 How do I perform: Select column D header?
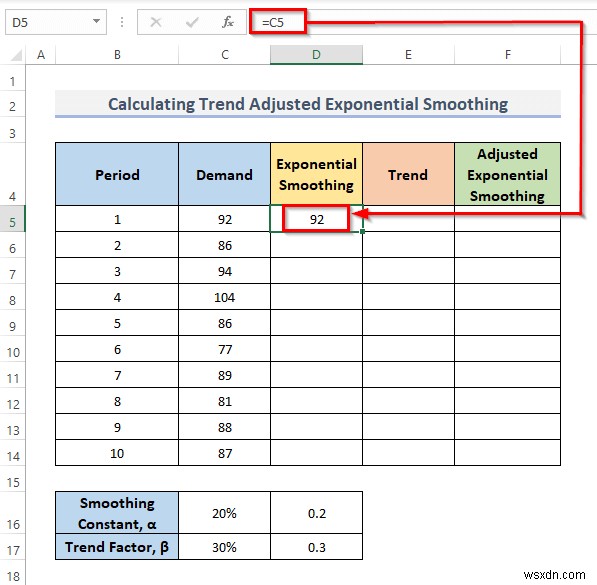(x=316, y=55)
